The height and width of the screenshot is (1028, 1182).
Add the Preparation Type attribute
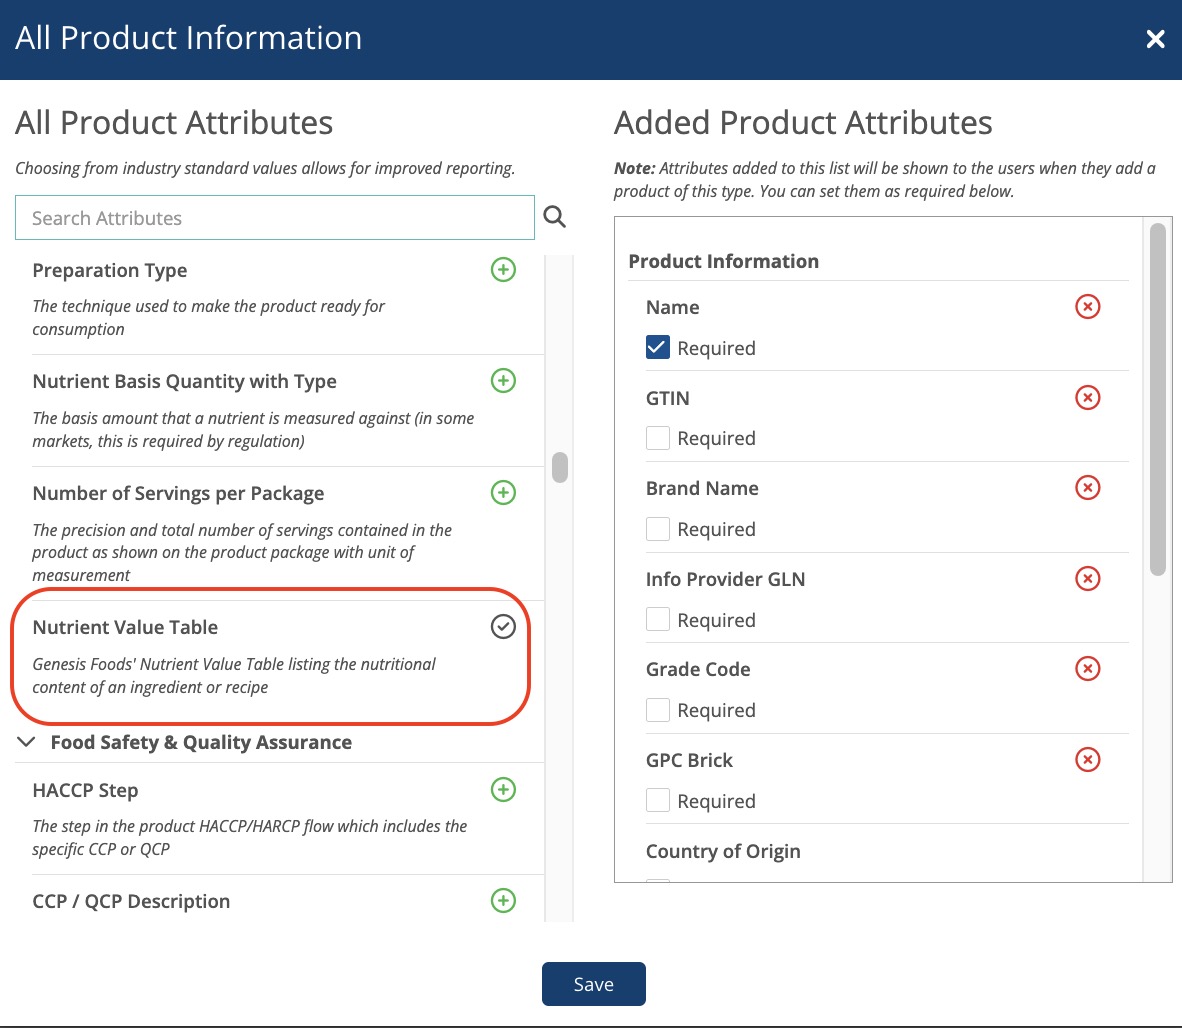[503, 270]
